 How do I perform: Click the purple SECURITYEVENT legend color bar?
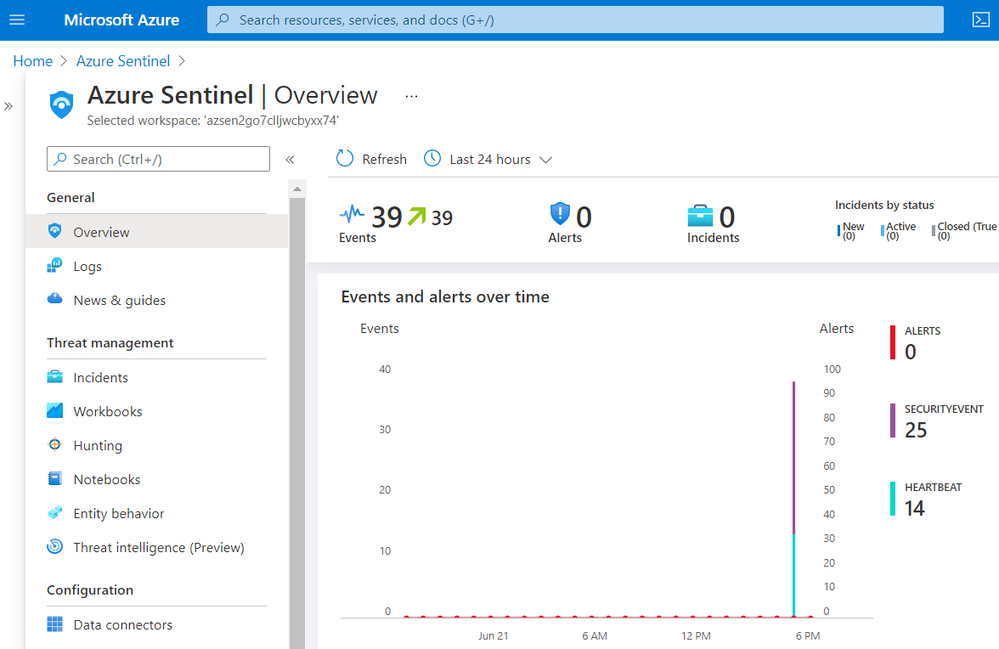(893, 420)
